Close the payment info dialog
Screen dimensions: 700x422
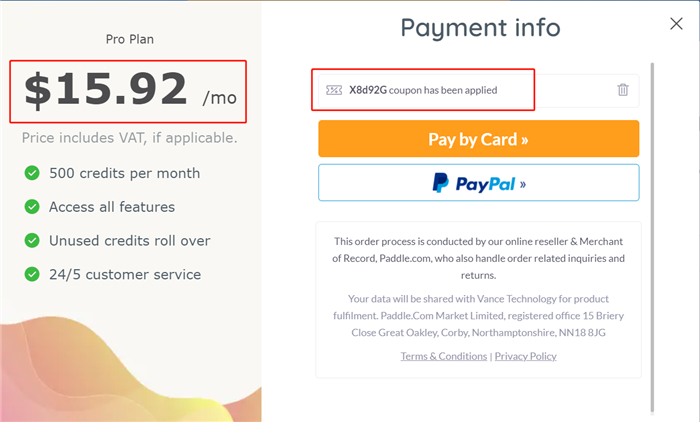pyautogui.click(x=676, y=24)
